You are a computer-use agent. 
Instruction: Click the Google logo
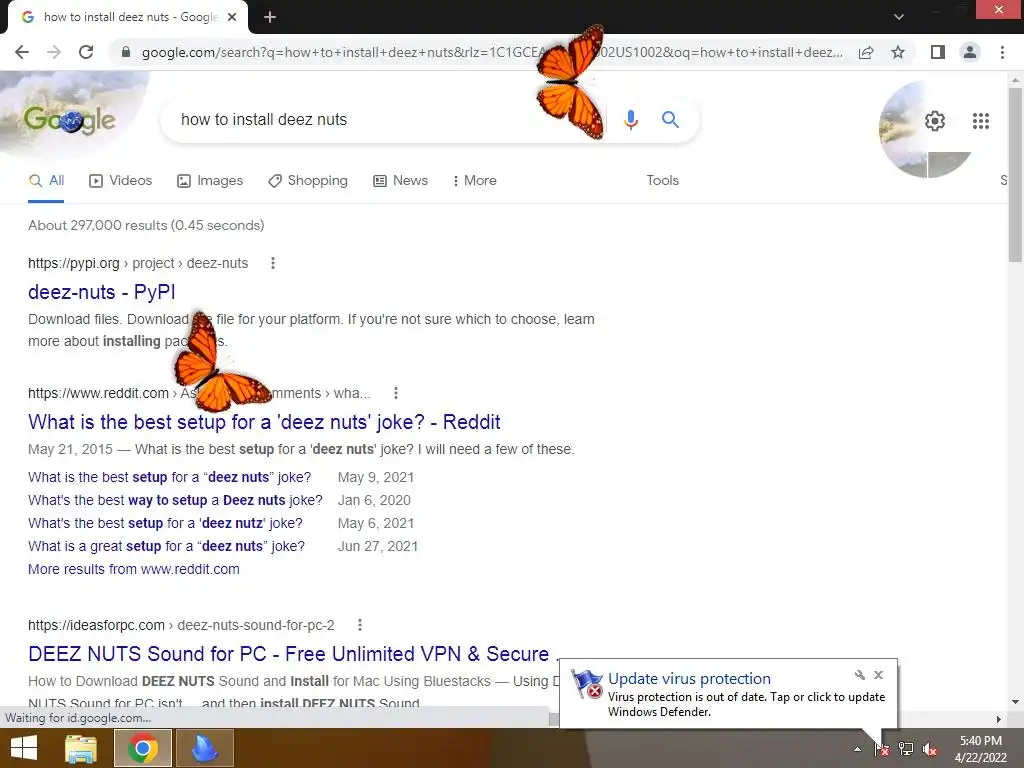[x=69, y=120]
